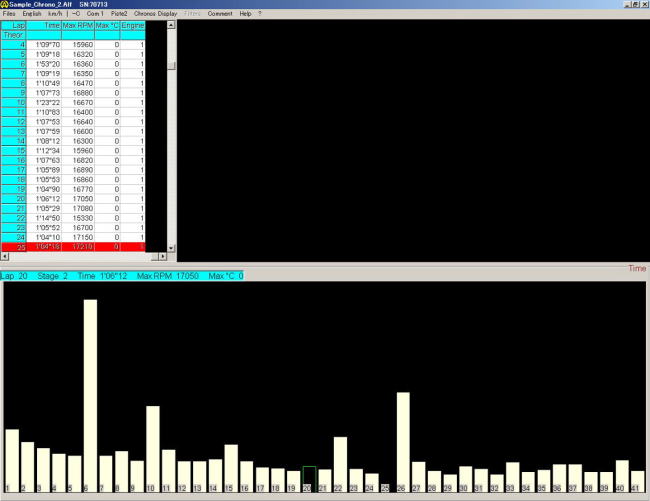Screen dimensions: 650x501
Task: Click the red Time label above chart
Action: tap(637, 269)
